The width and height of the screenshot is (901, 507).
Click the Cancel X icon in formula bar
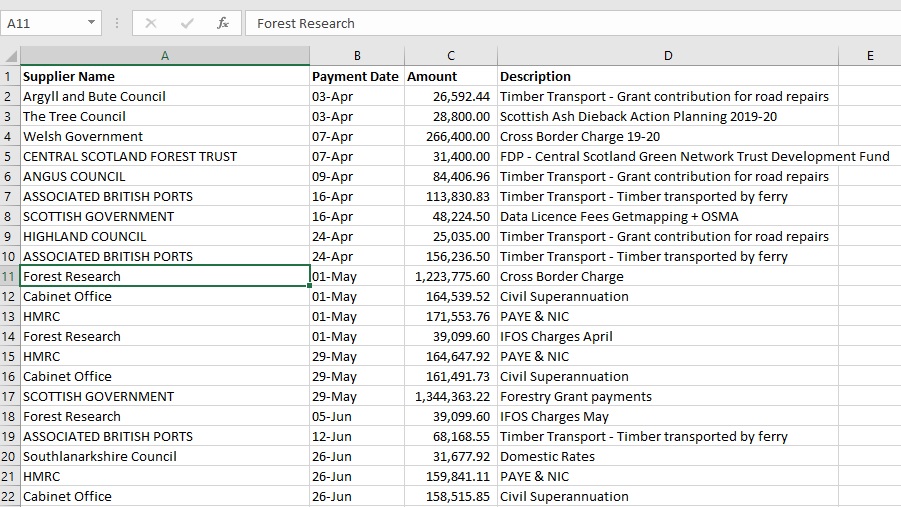click(x=151, y=23)
